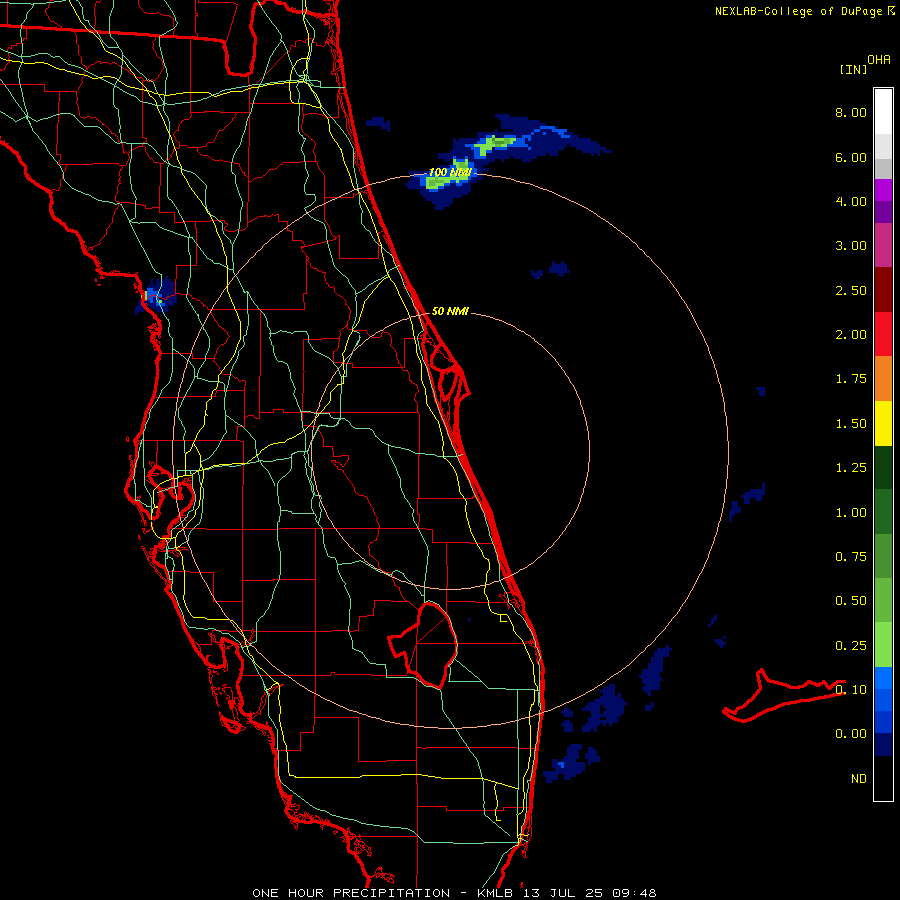Click the bright red legend swatch at 2.00
The image size is (900, 900).
point(883,334)
